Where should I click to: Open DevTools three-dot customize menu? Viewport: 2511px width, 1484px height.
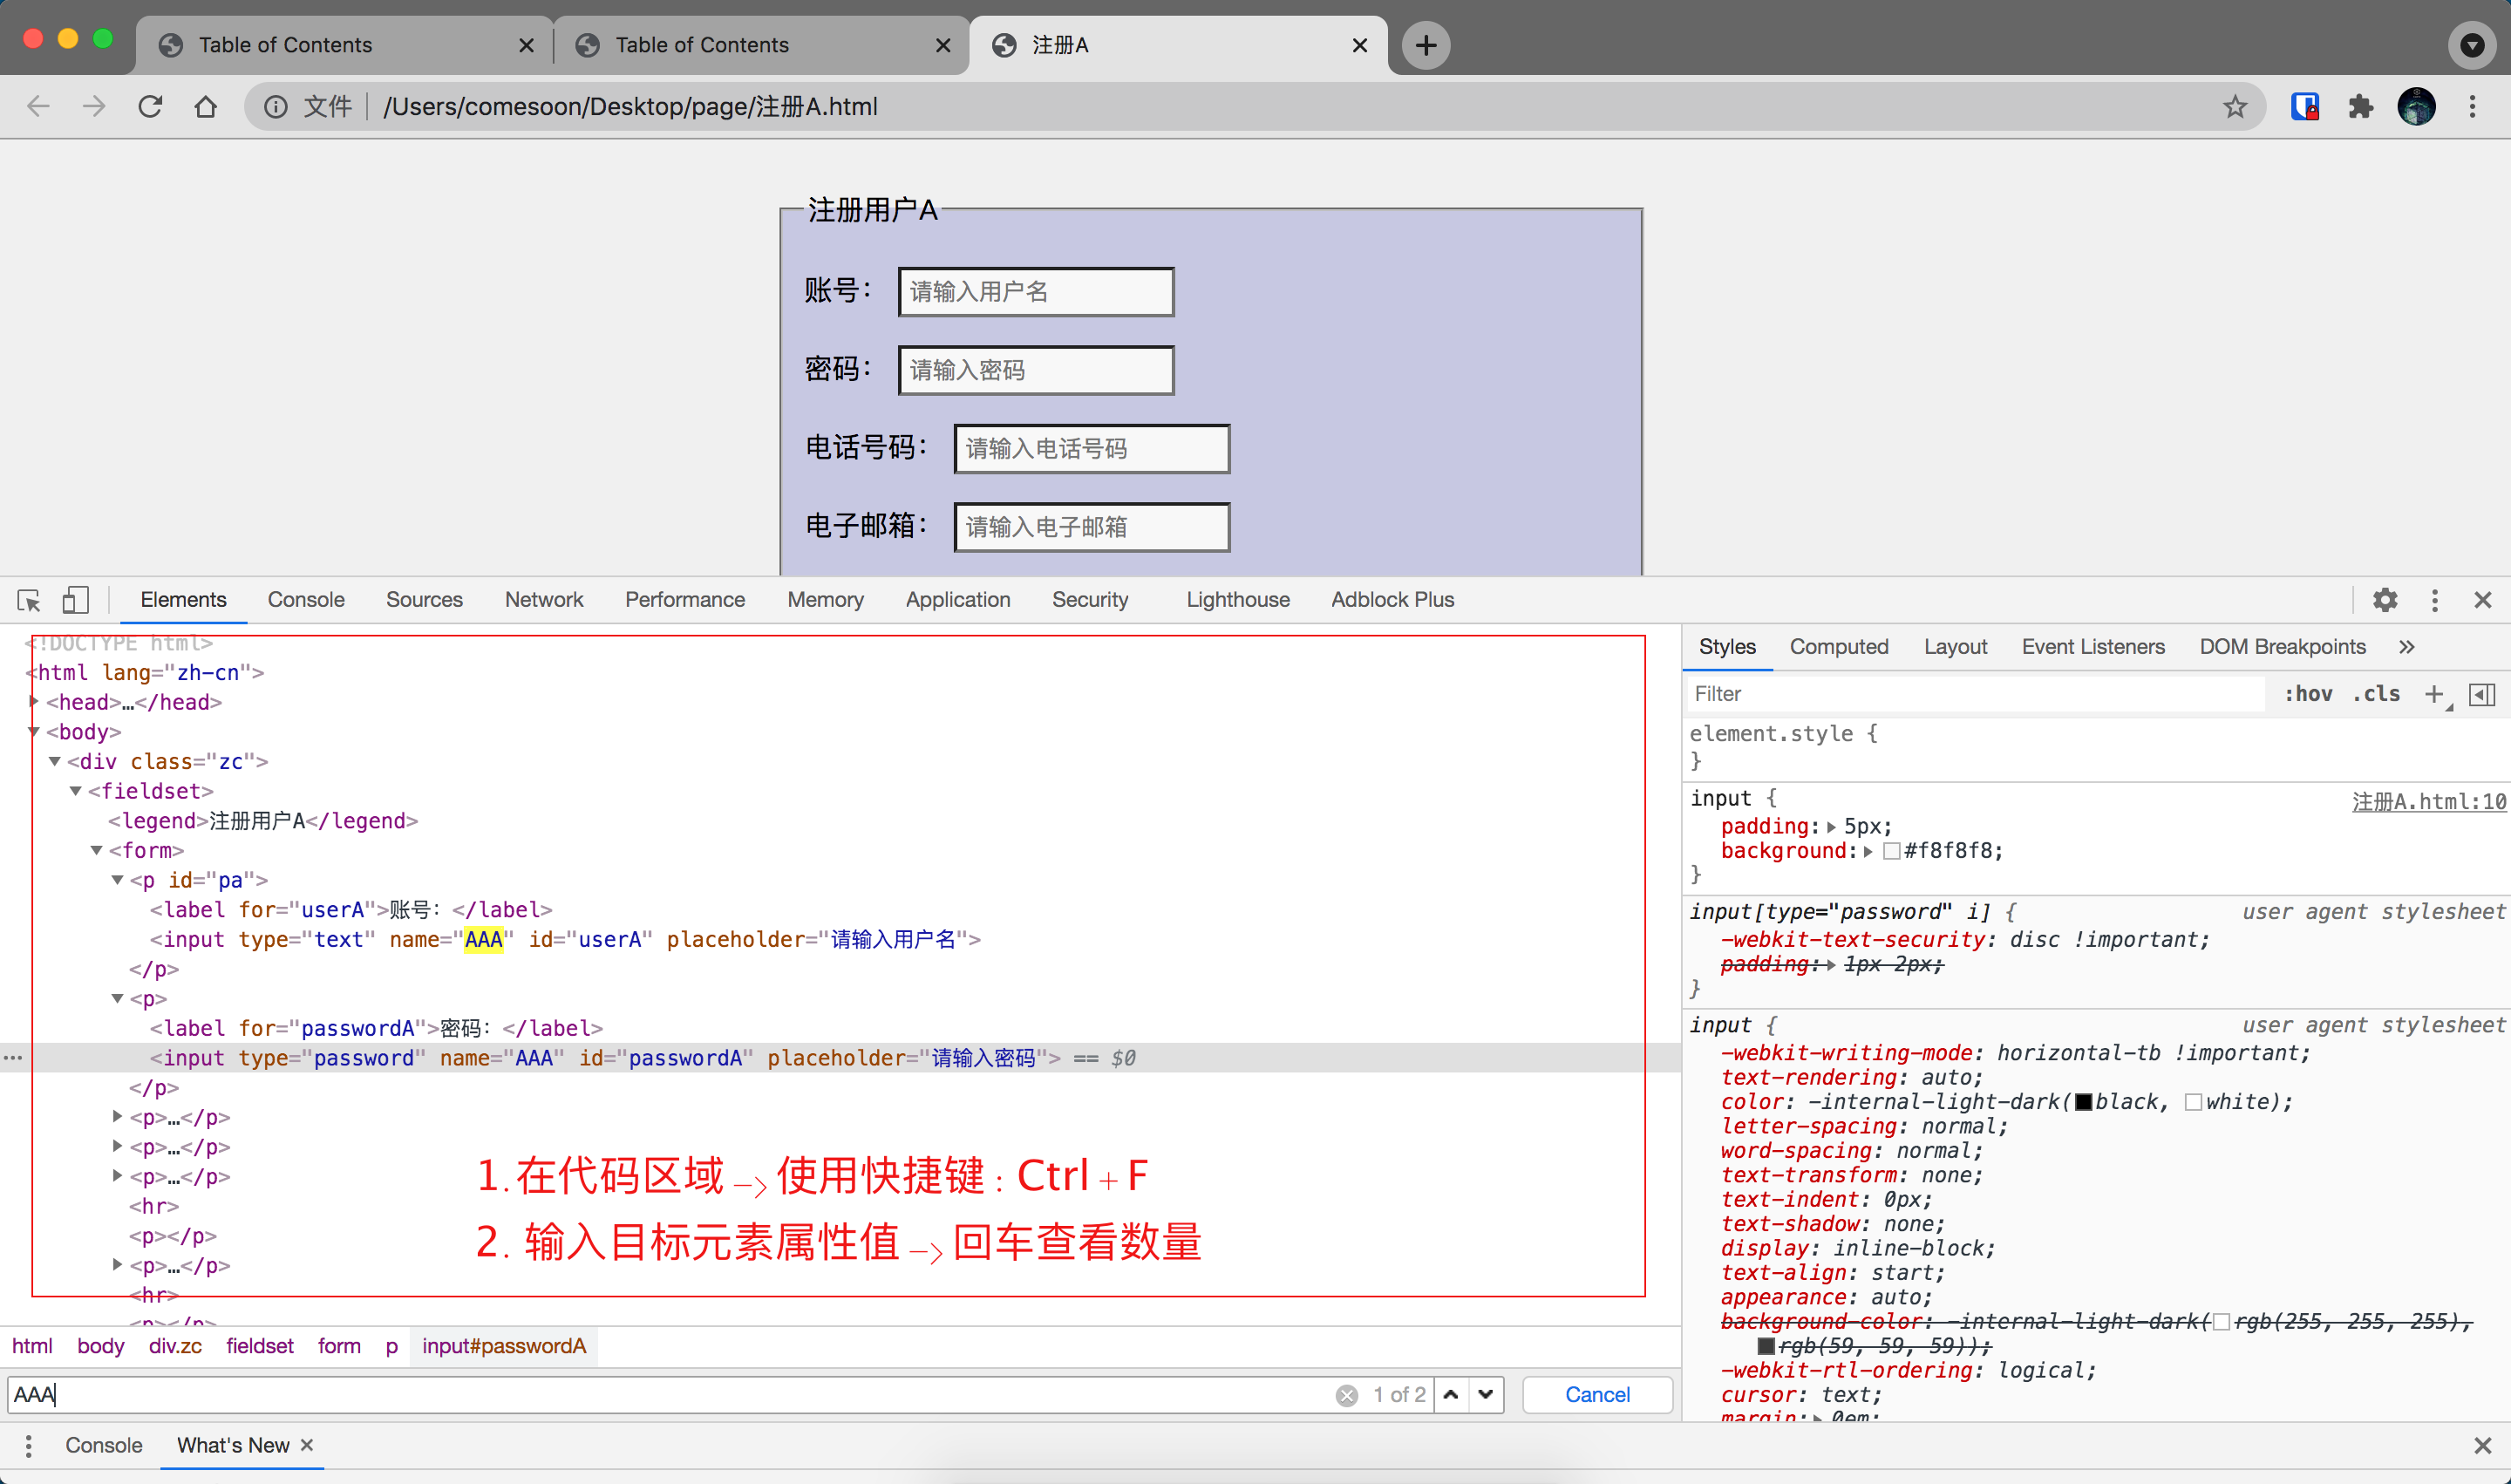coord(2435,600)
